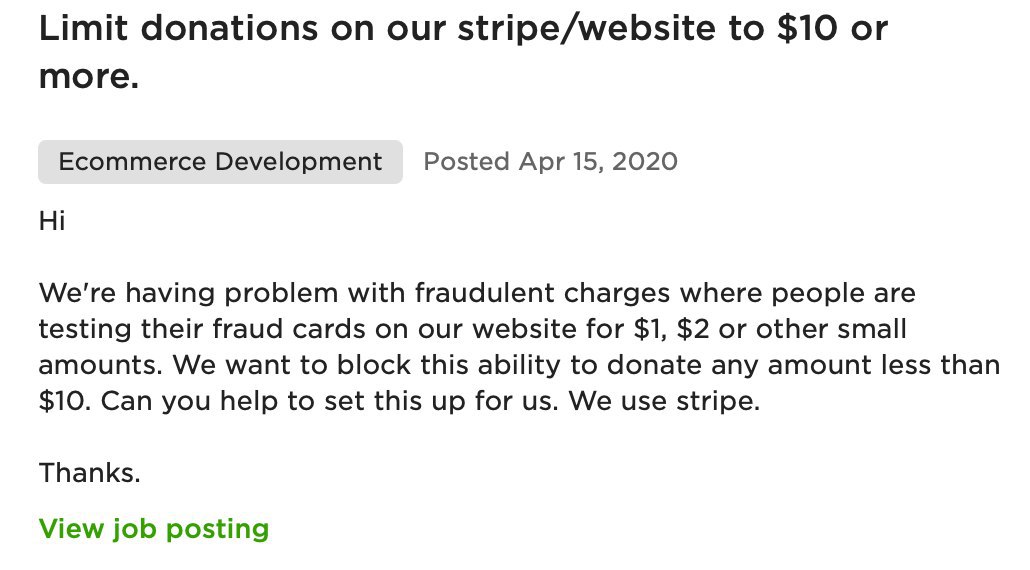Click '$10' in the job title
Screen dimensions: 1030x570
(x=807, y=28)
